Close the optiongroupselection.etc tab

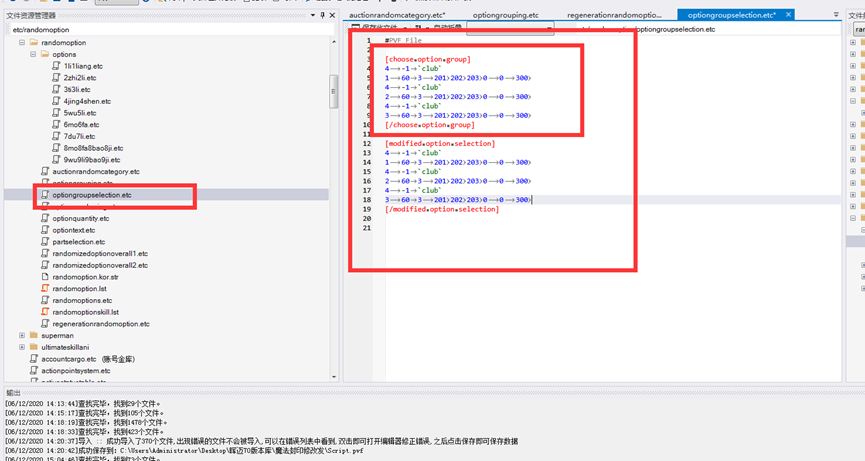point(788,15)
